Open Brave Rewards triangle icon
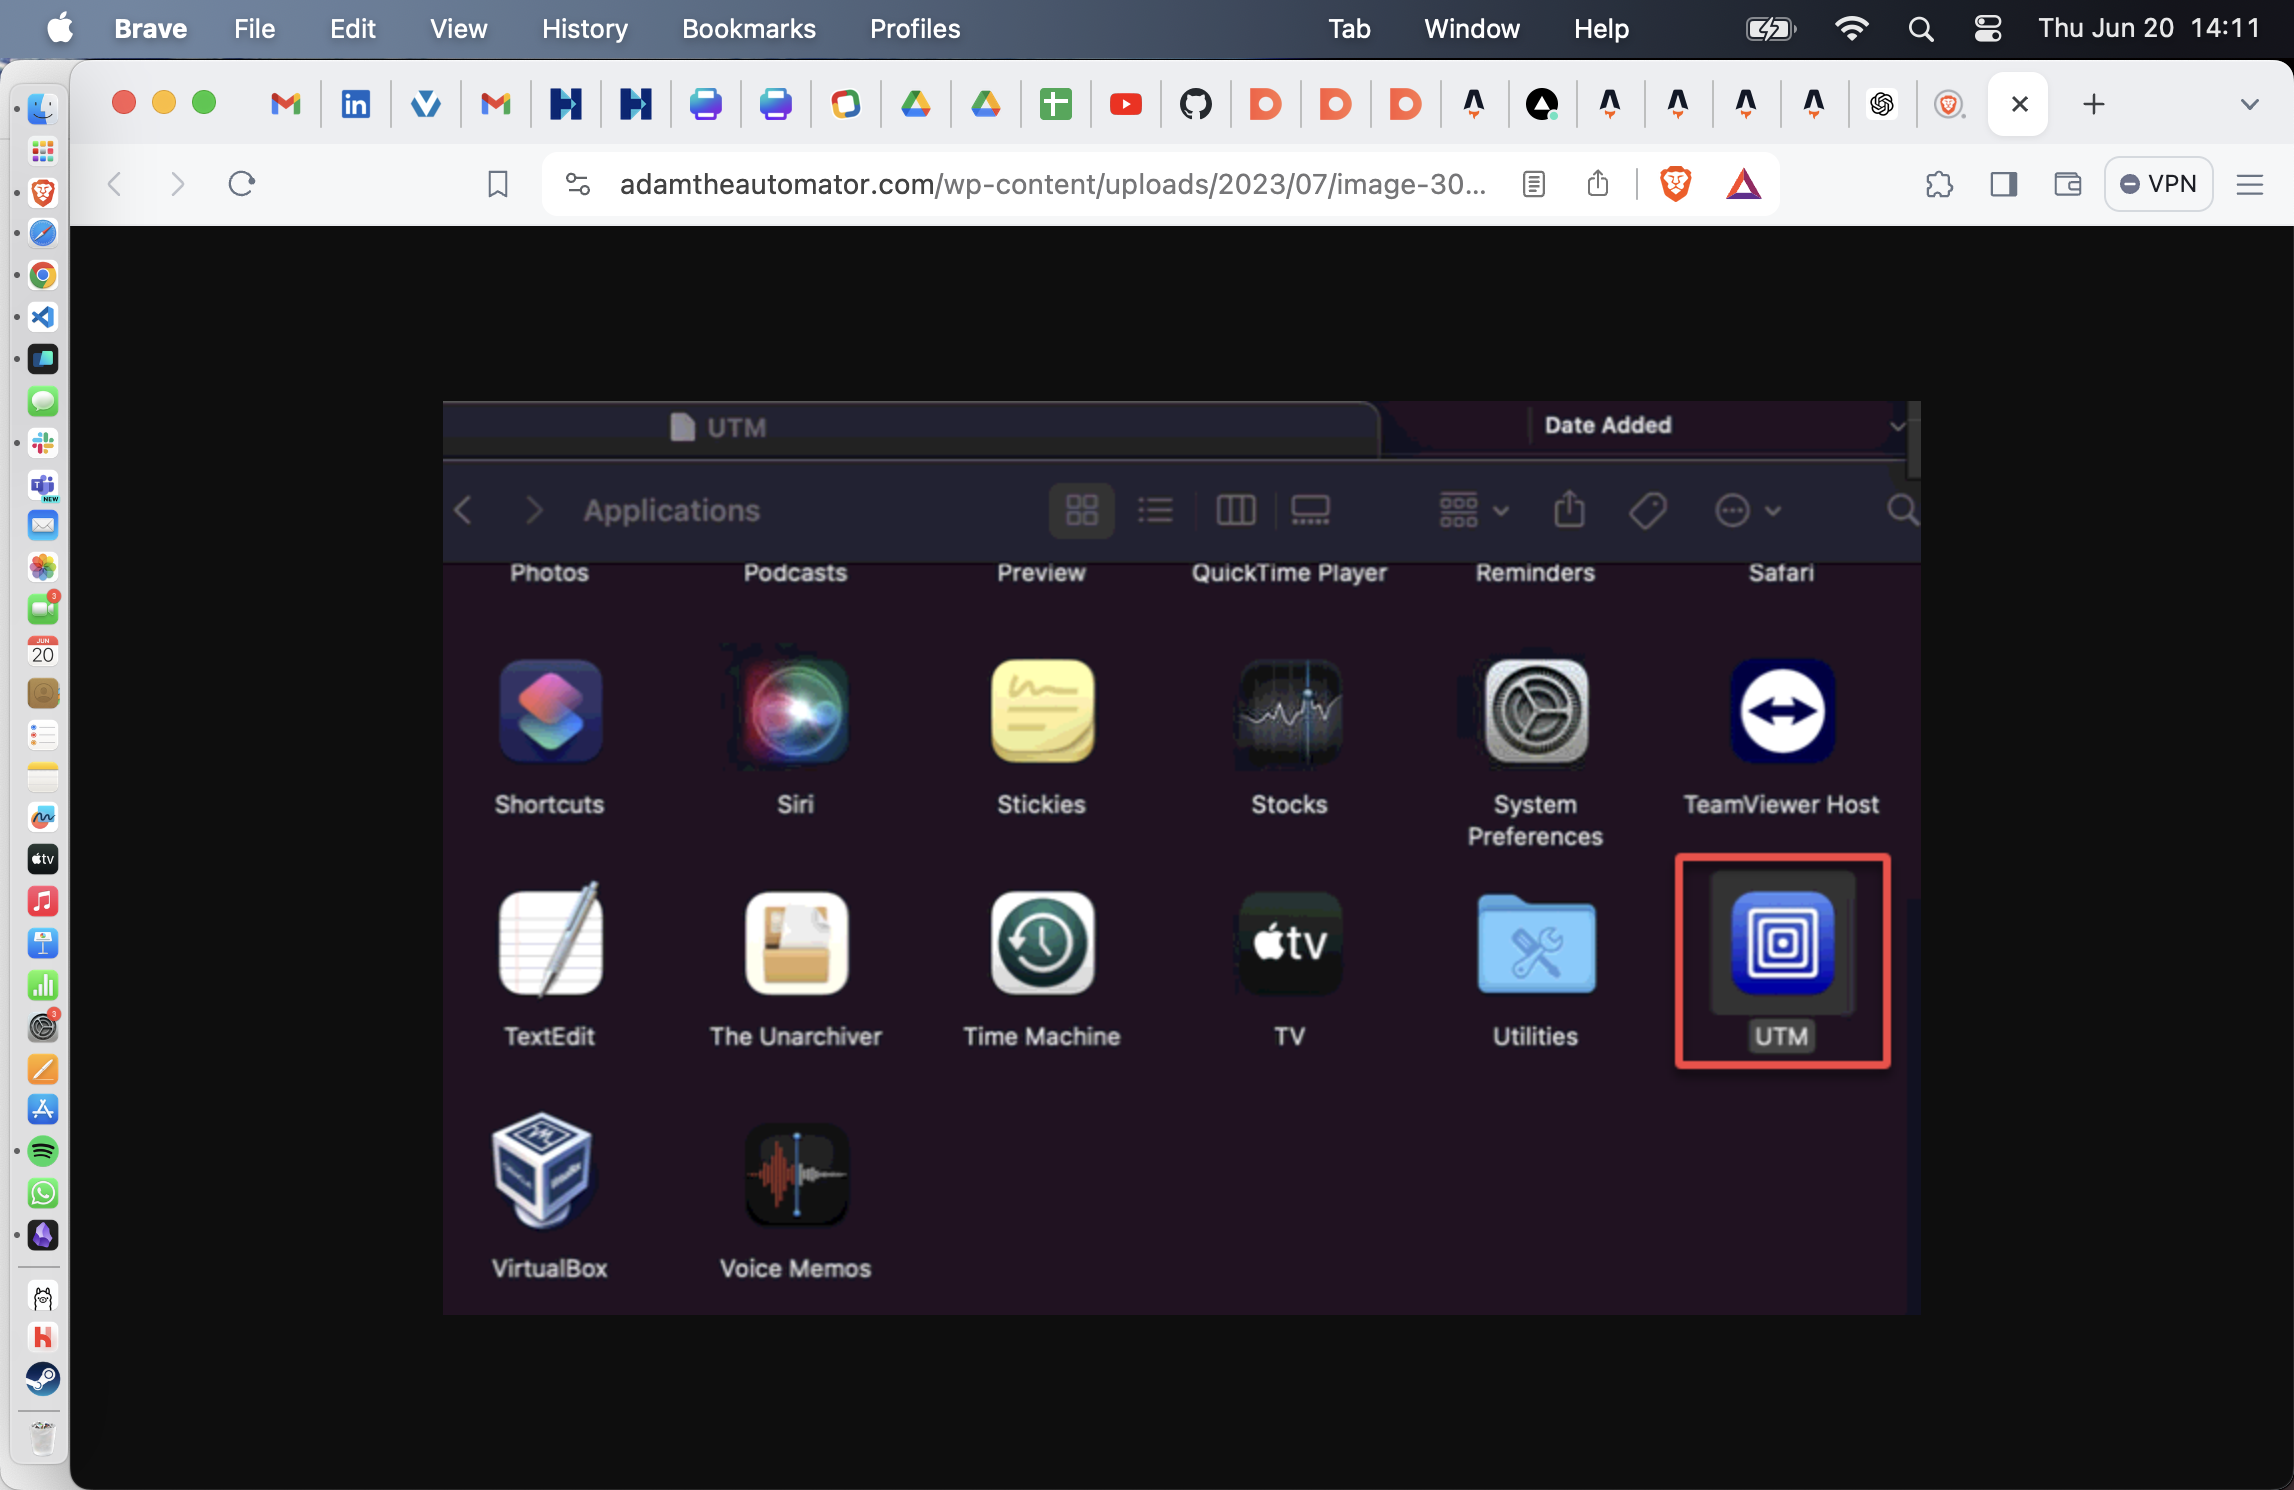The height and width of the screenshot is (1490, 2294). (1744, 184)
